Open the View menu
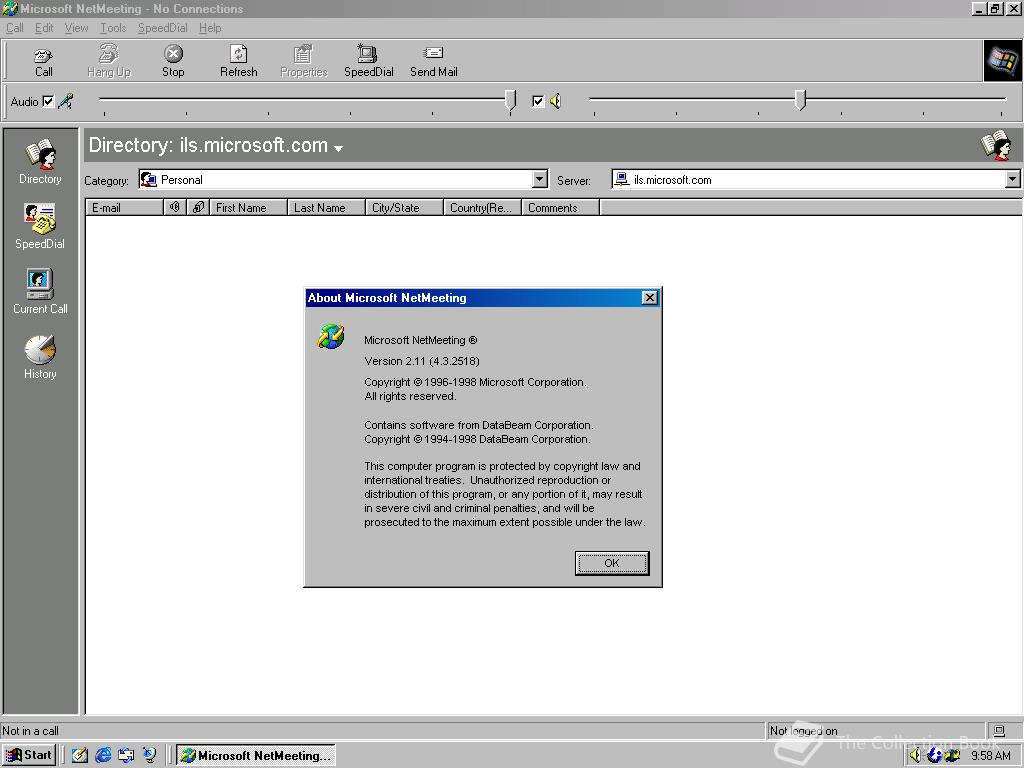Screen dimensions: 1024x768 coord(76,28)
